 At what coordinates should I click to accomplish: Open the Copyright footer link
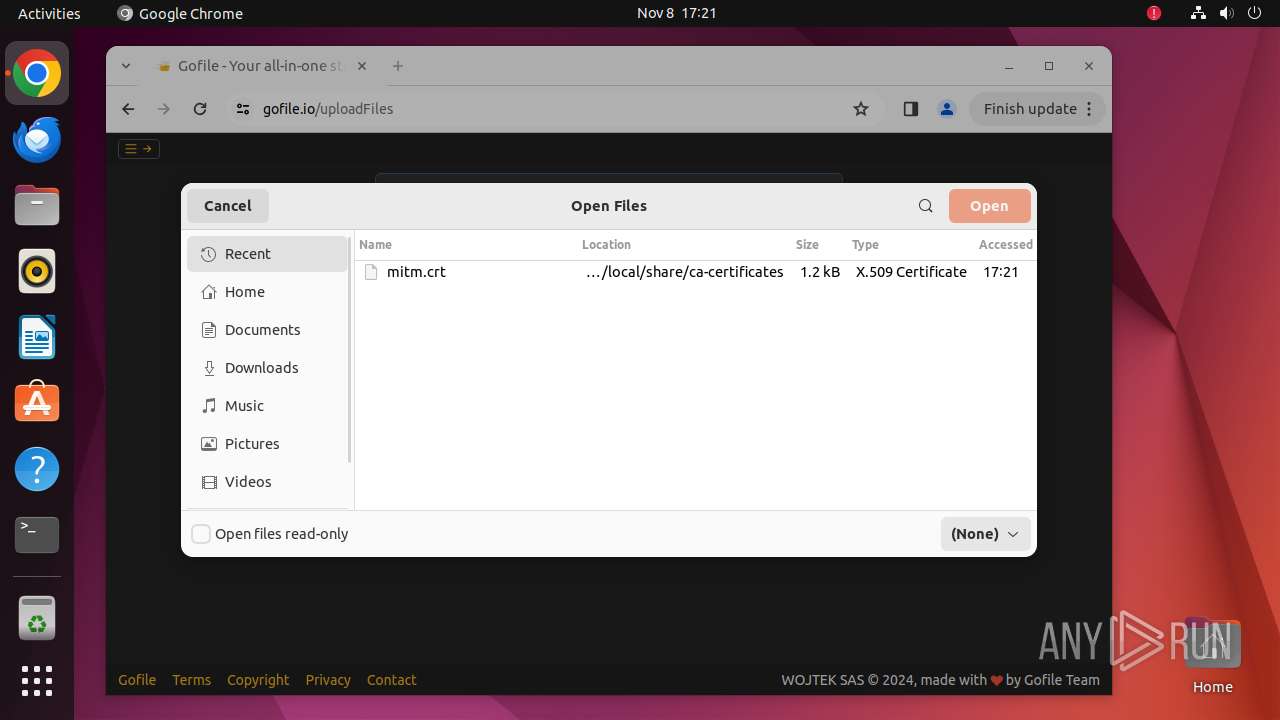tap(258, 680)
